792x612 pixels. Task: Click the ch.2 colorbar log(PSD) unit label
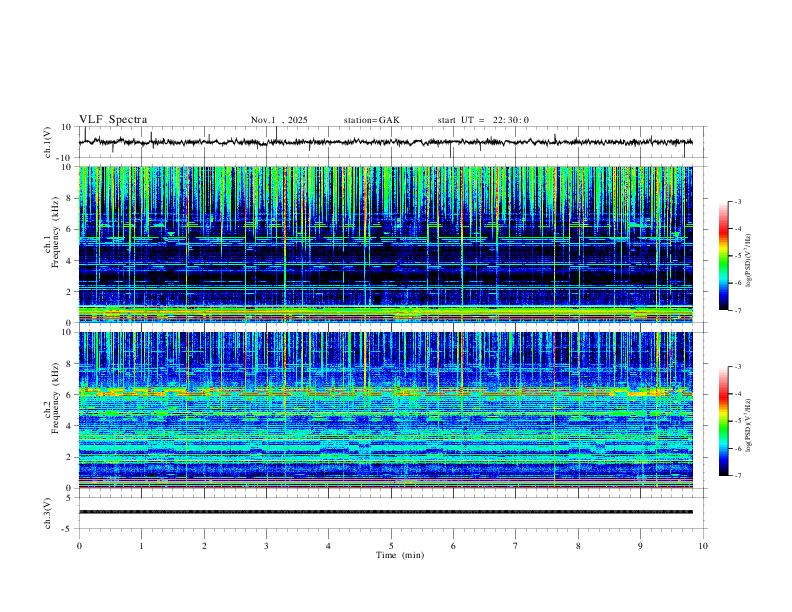pyautogui.click(x=748, y=425)
